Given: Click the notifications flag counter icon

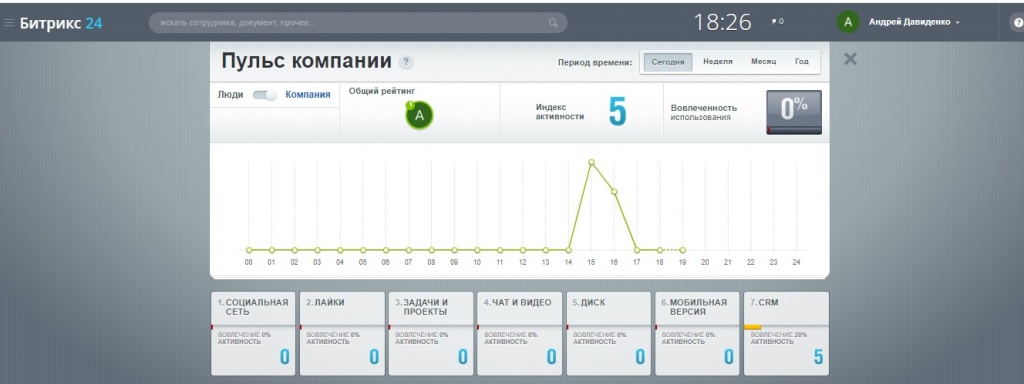Looking at the screenshot, I should coord(777,22).
